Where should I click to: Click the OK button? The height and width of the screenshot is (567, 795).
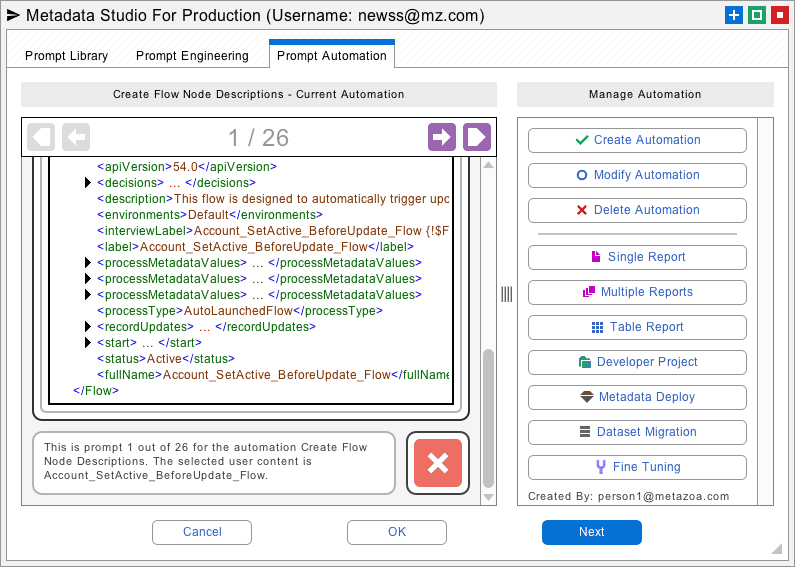(397, 532)
